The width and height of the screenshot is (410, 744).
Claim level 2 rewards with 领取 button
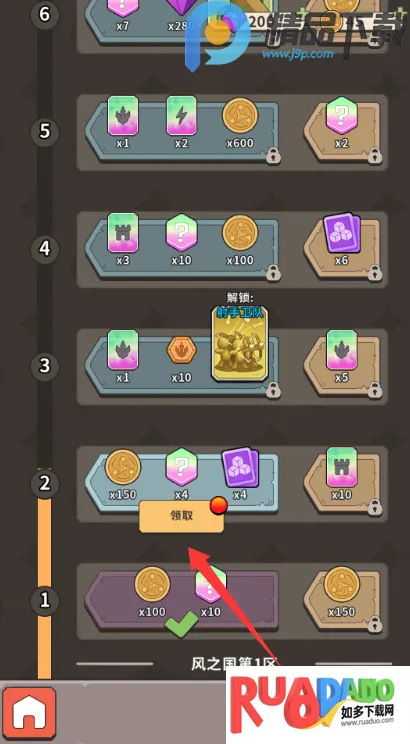181,515
